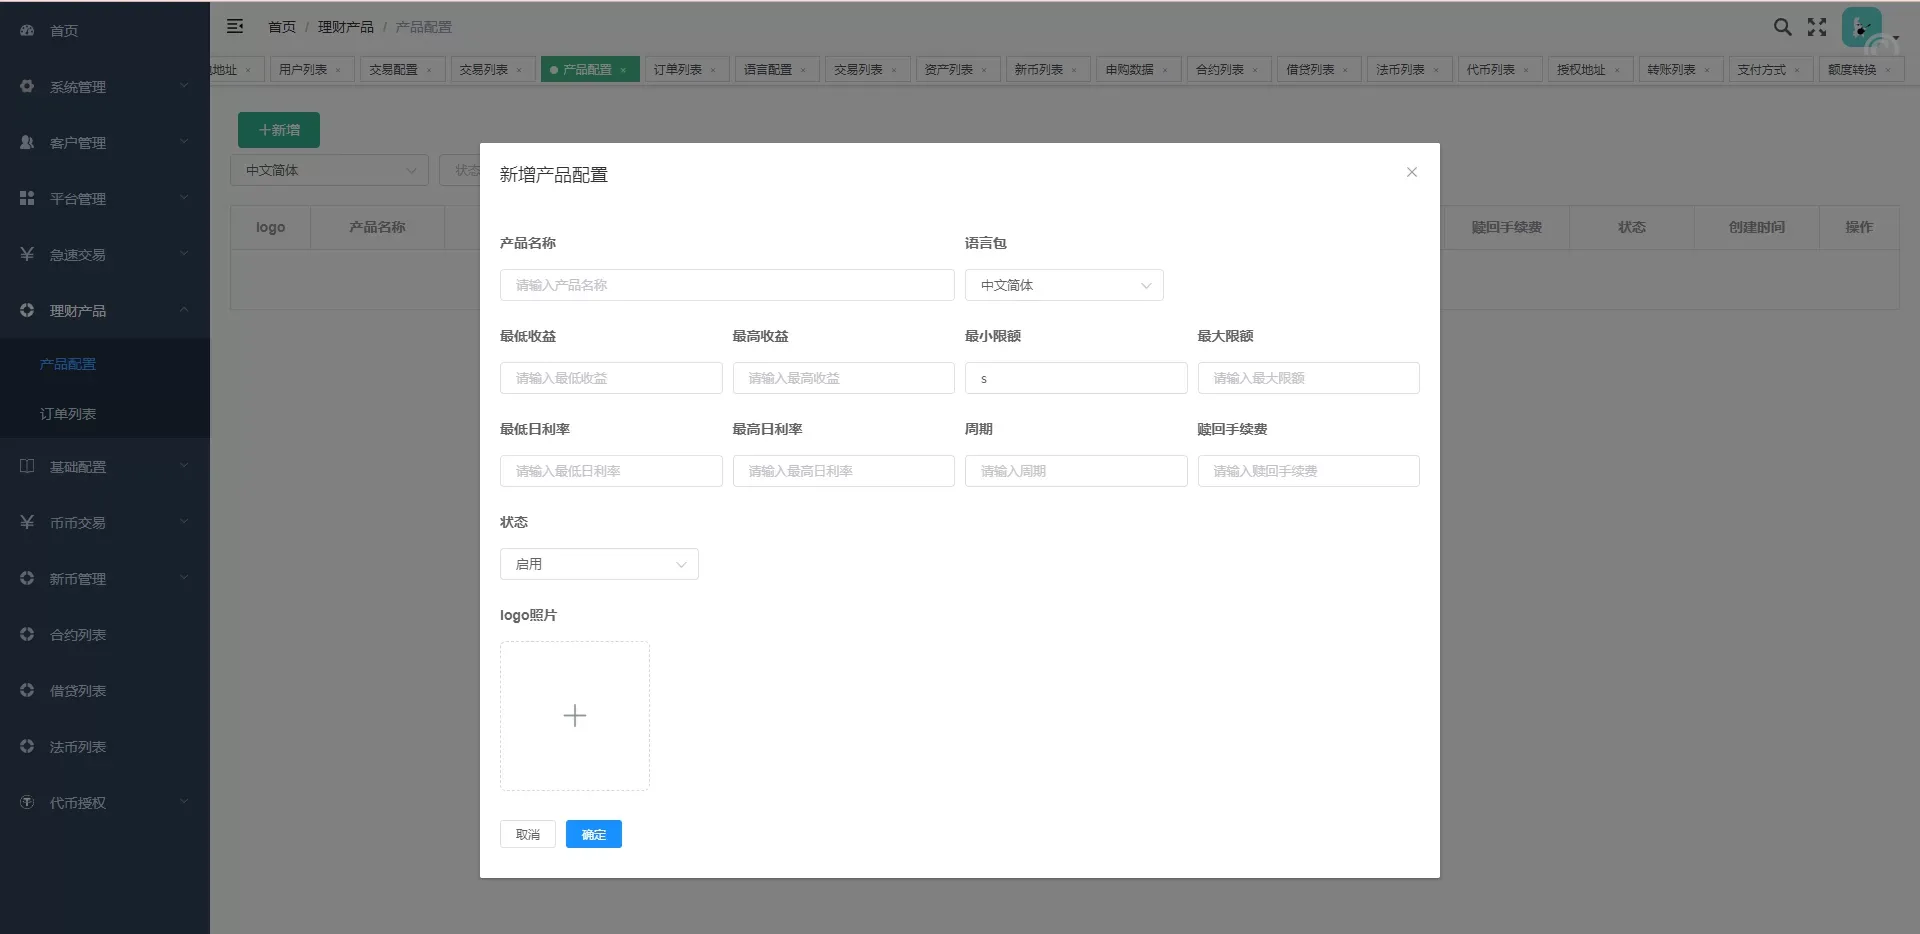
Task: Click the search magnifier icon
Action: pyautogui.click(x=1782, y=27)
